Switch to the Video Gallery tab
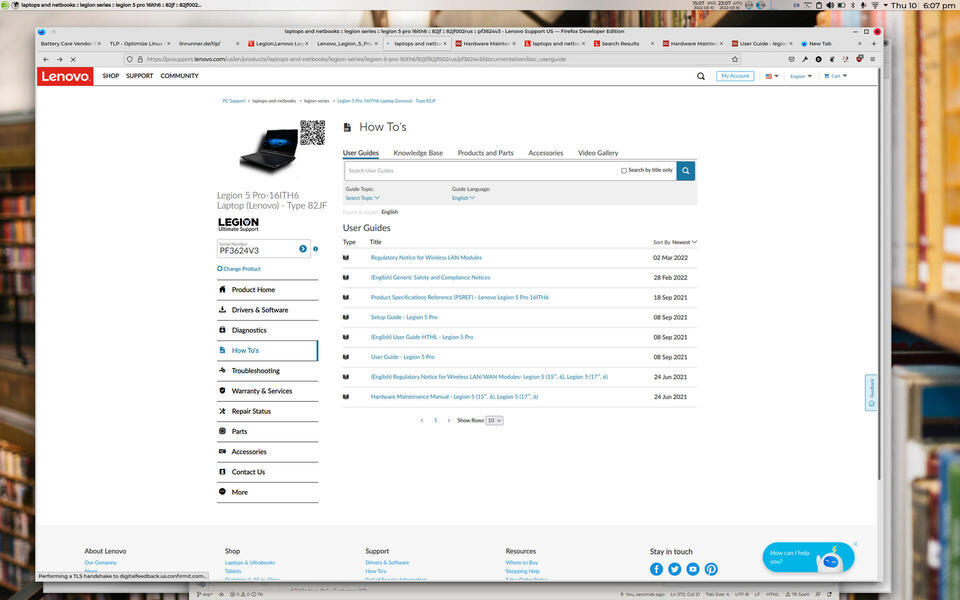This screenshot has width=960, height=600. pyautogui.click(x=598, y=153)
